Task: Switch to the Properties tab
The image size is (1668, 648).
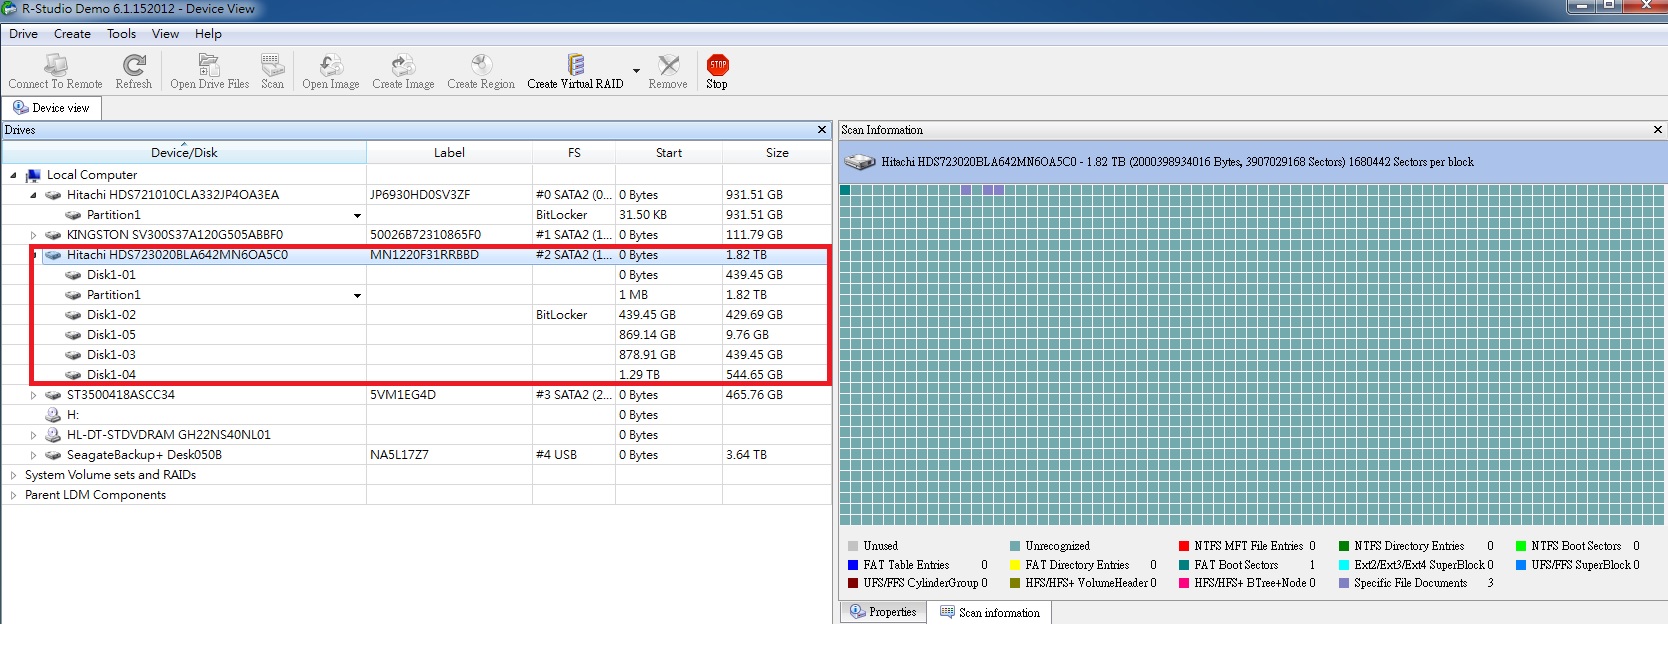Action: click(883, 612)
